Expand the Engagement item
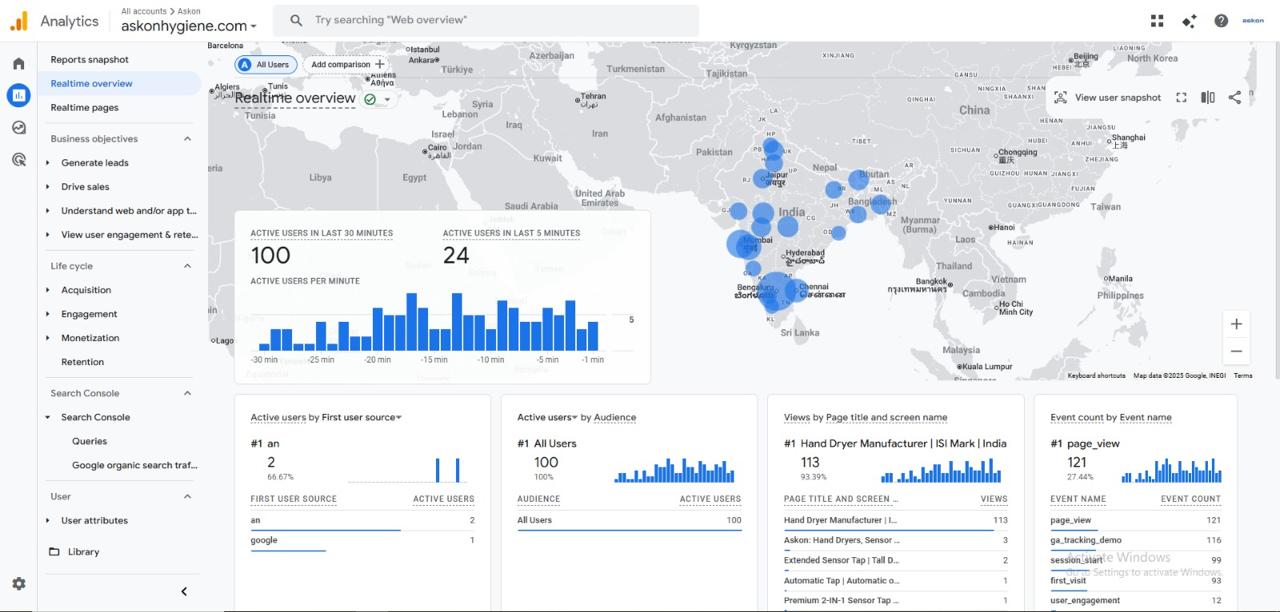 coord(48,314)
